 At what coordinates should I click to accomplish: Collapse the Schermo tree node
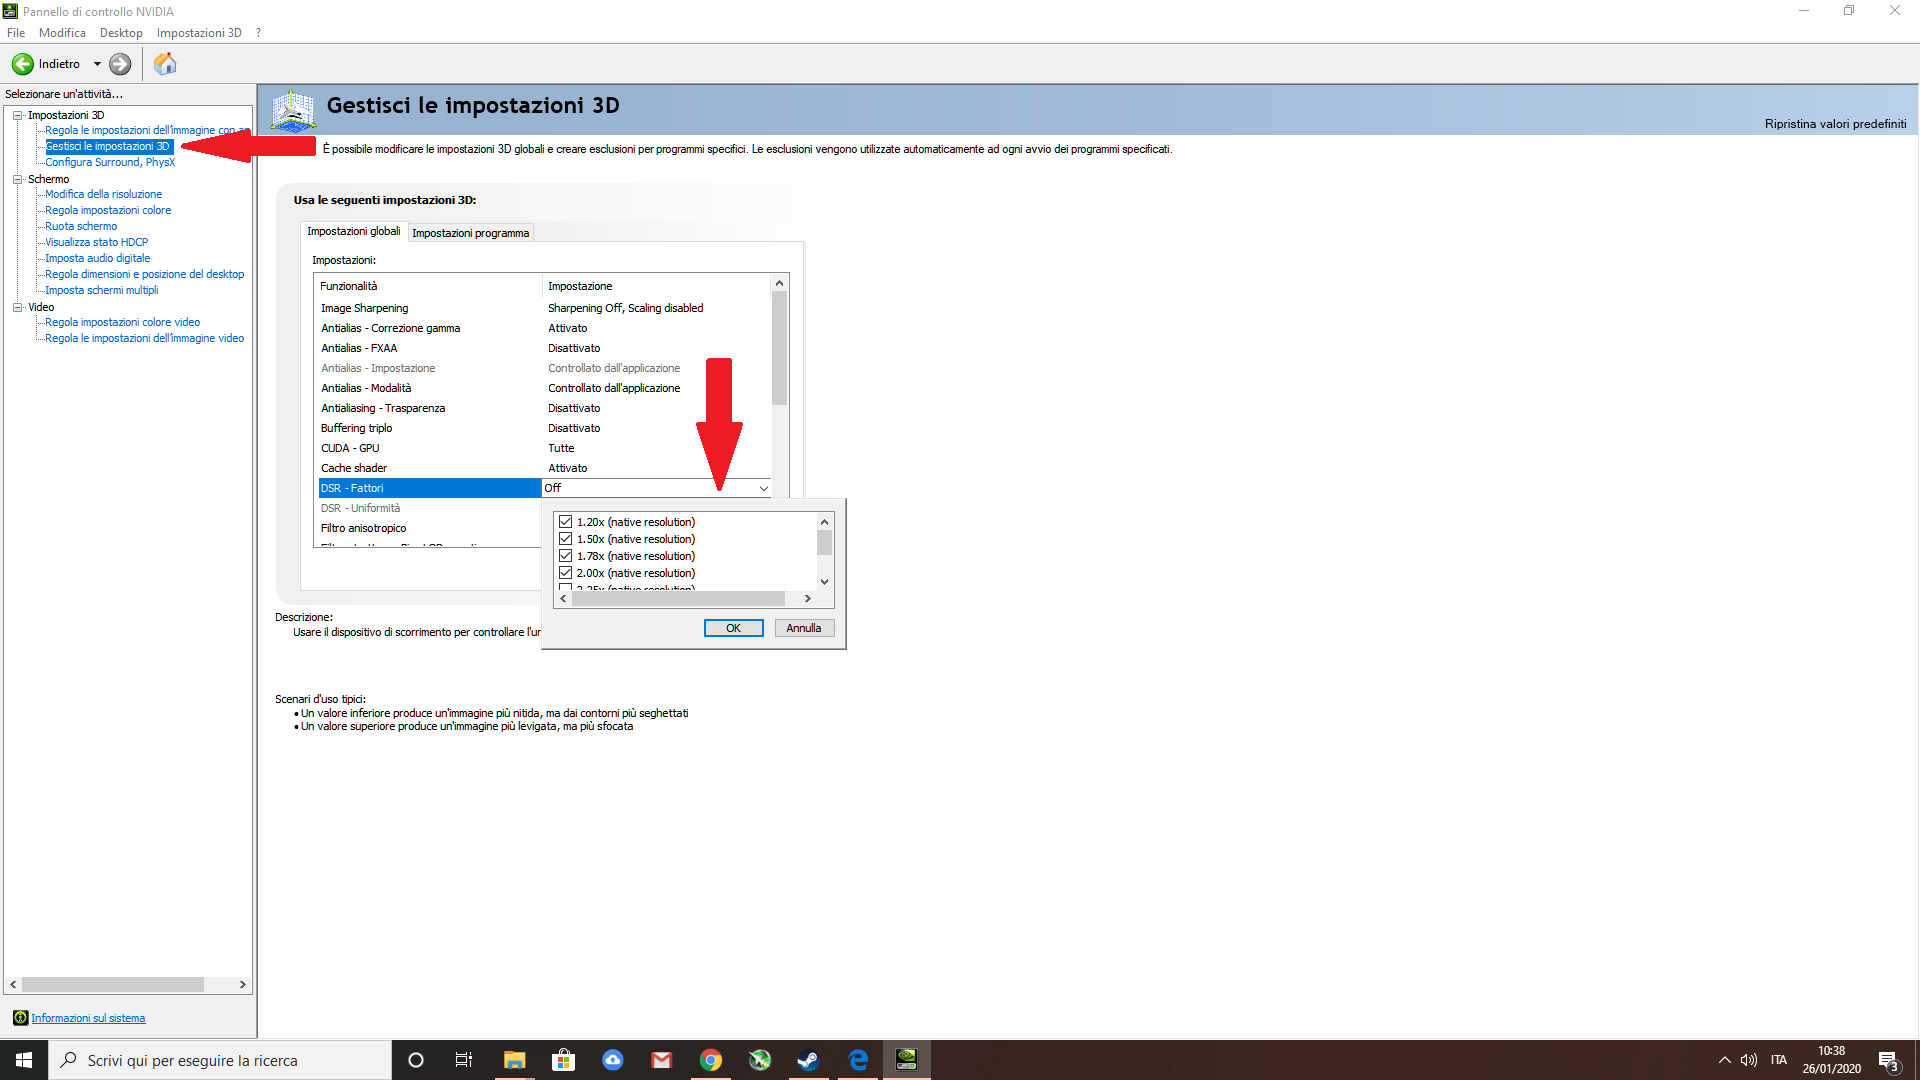coord(17,179)
